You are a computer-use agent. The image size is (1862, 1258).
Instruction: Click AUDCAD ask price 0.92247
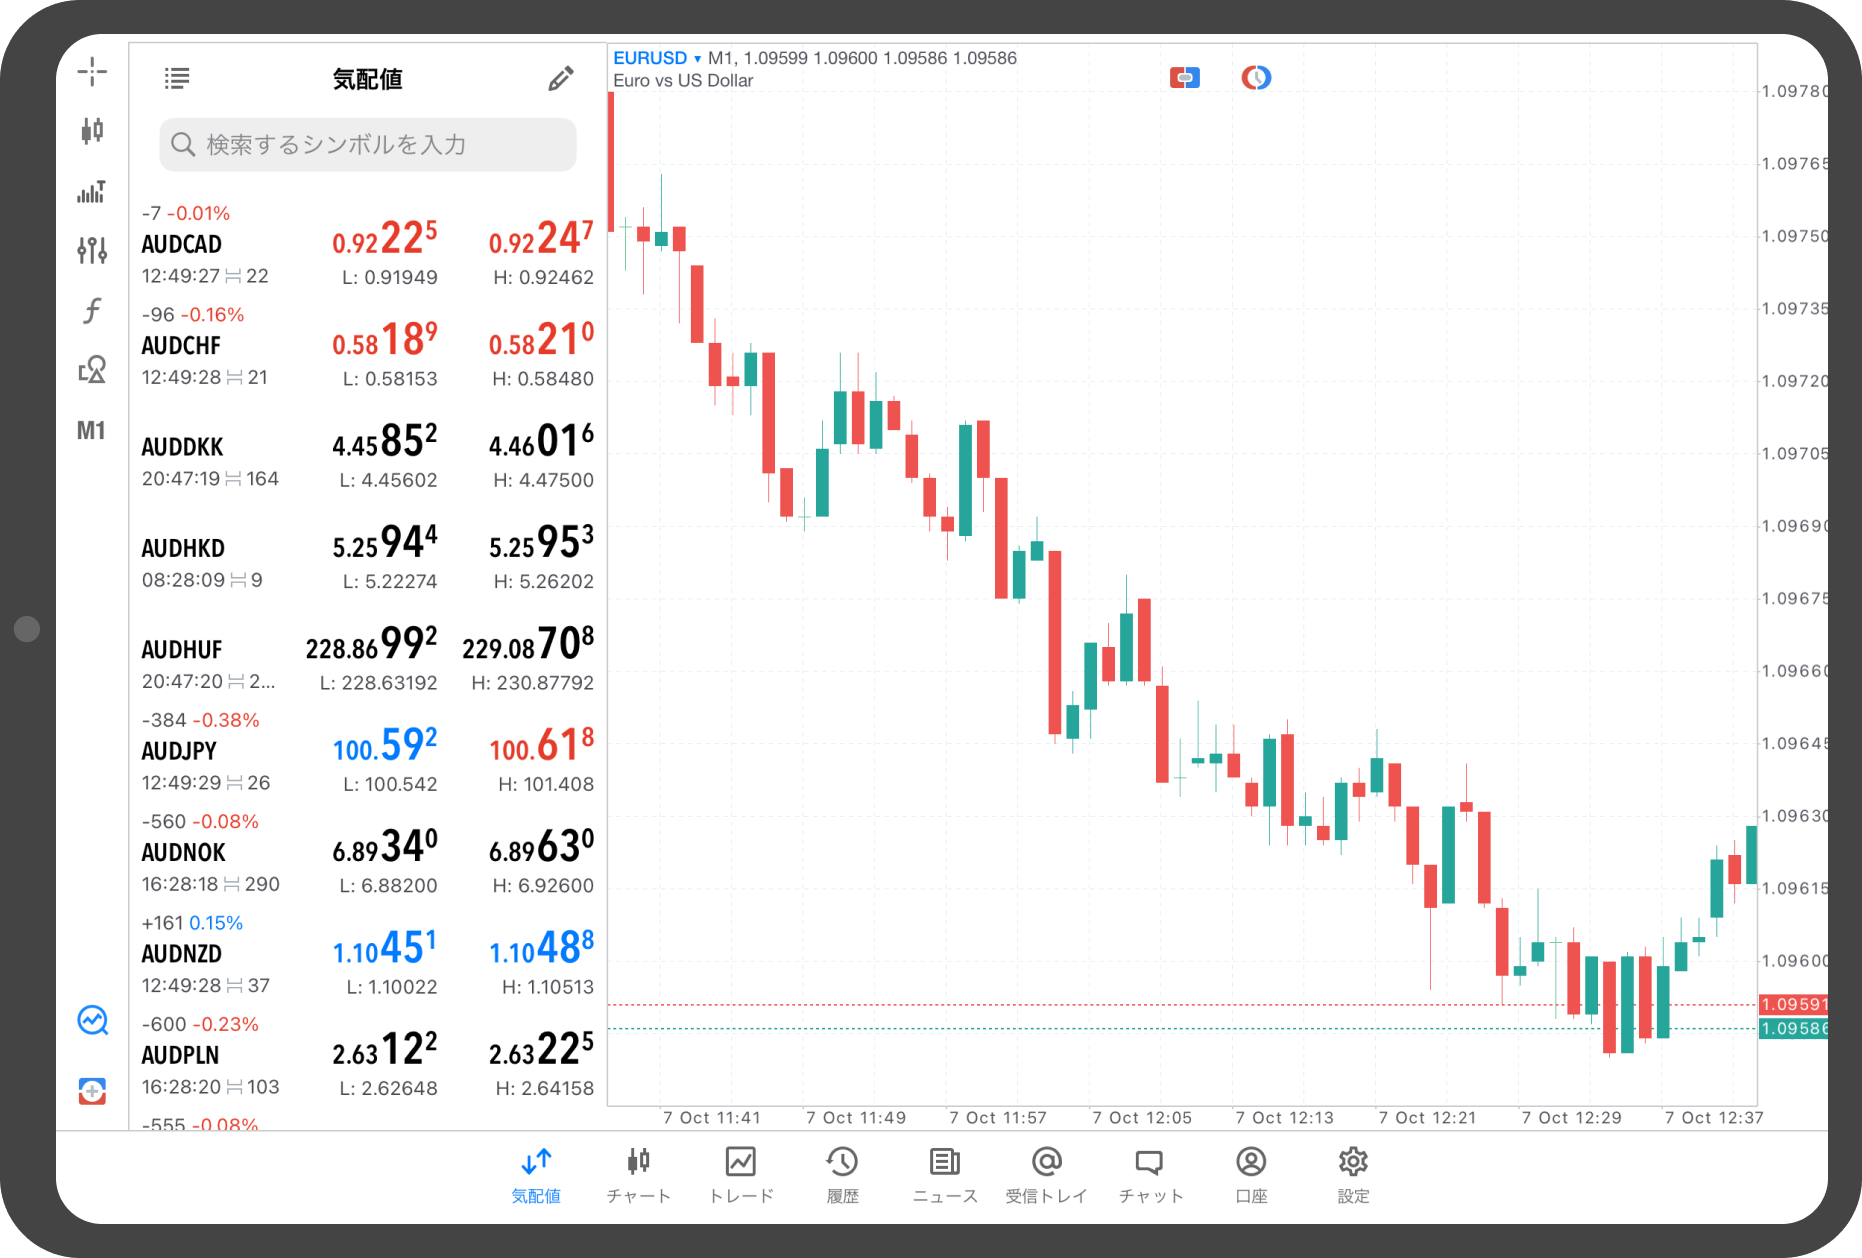(541, 238)
